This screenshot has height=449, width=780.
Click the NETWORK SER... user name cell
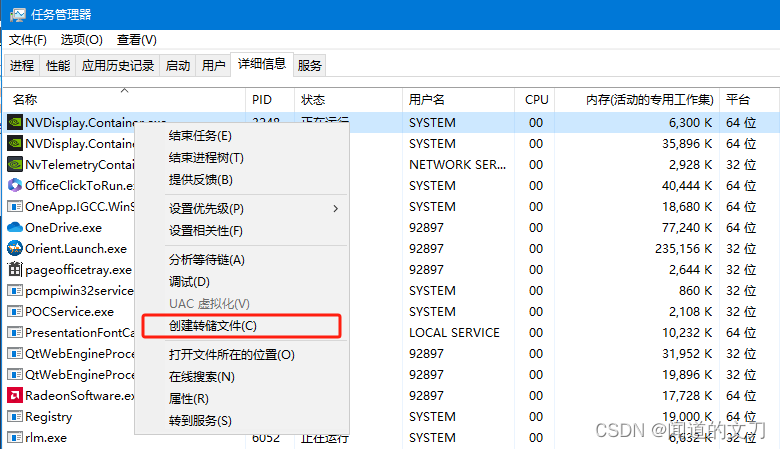click(x=458, y=164)
